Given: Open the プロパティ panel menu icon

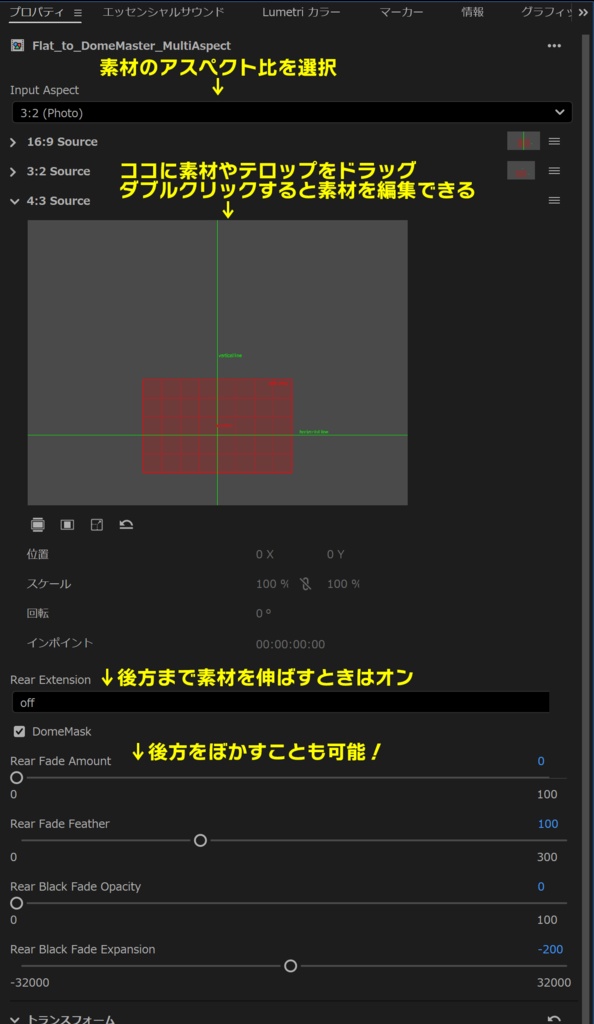Looking at the screenshot, I should (x=78, y=12).
